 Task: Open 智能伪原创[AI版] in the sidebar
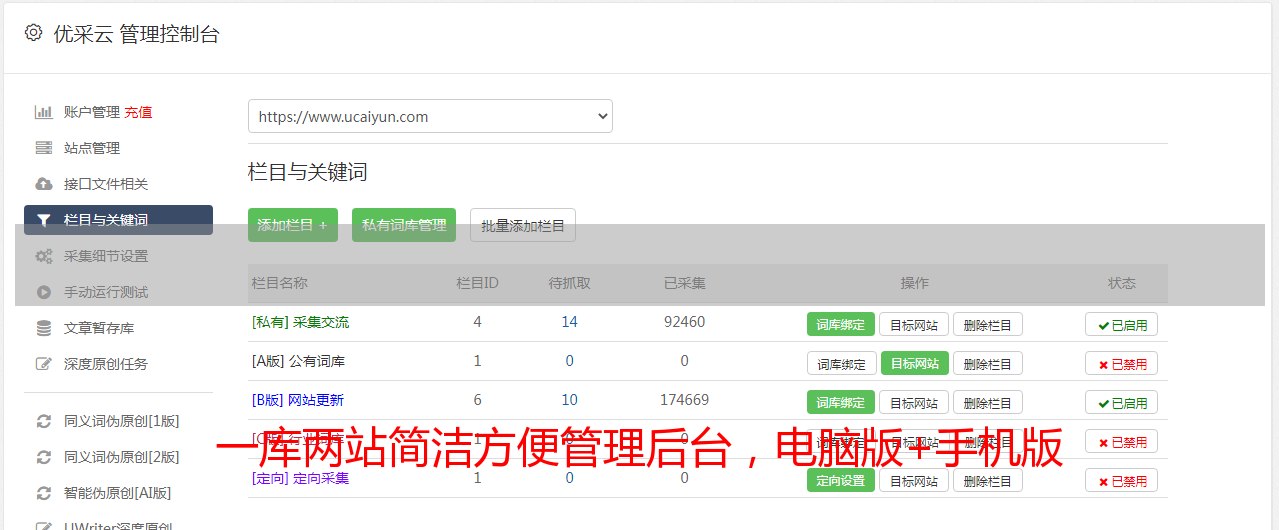point(117,493)
